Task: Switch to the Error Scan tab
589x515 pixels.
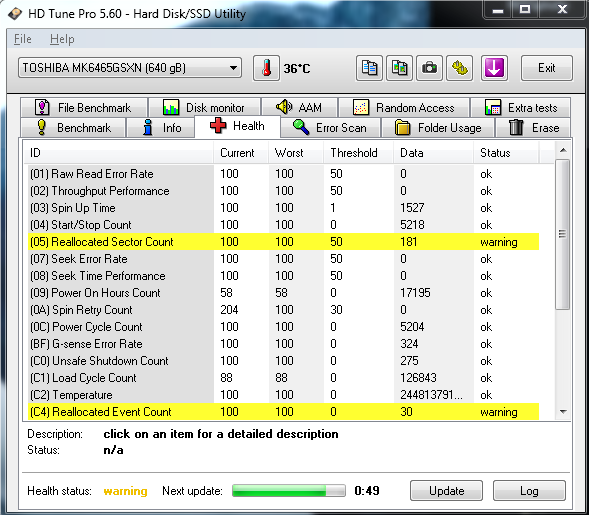Action: 331,128
